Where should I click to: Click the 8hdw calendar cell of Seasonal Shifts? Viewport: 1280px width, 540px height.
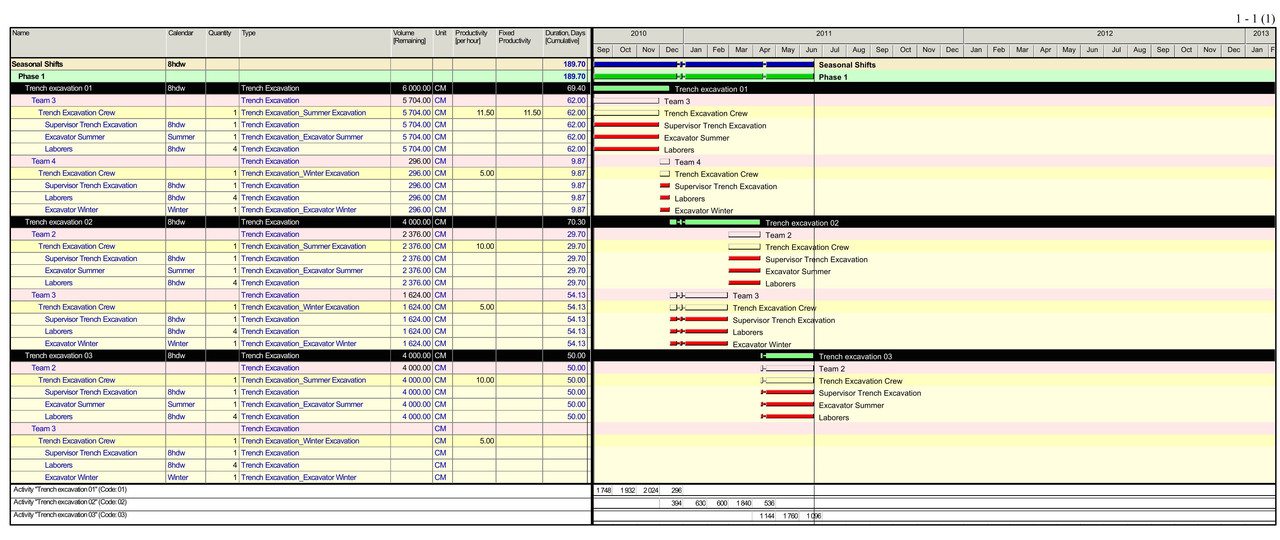186,64
